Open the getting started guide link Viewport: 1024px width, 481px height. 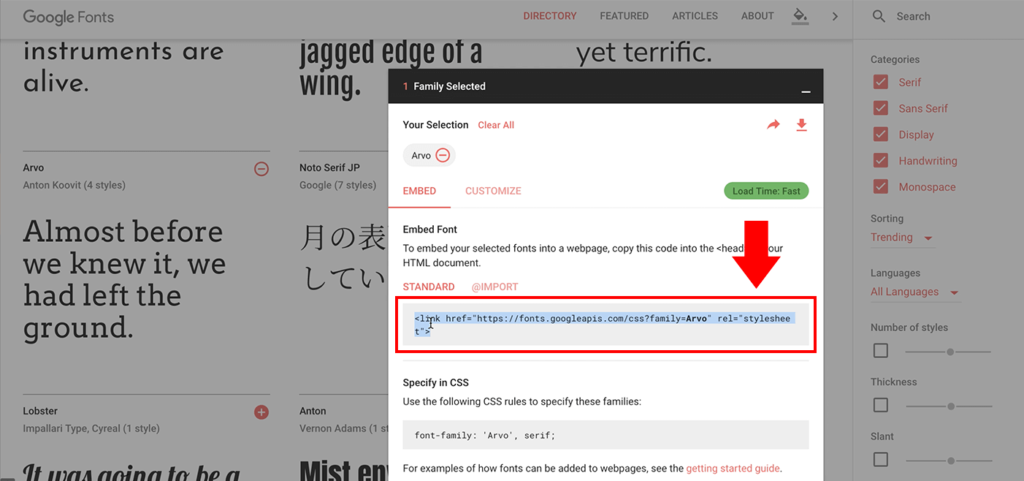point(733,468)
